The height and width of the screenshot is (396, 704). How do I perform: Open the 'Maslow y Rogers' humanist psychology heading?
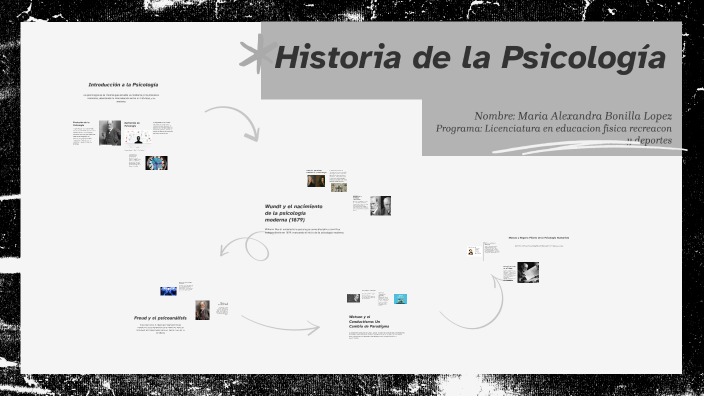pyautogui.click(x=539, y=238)
